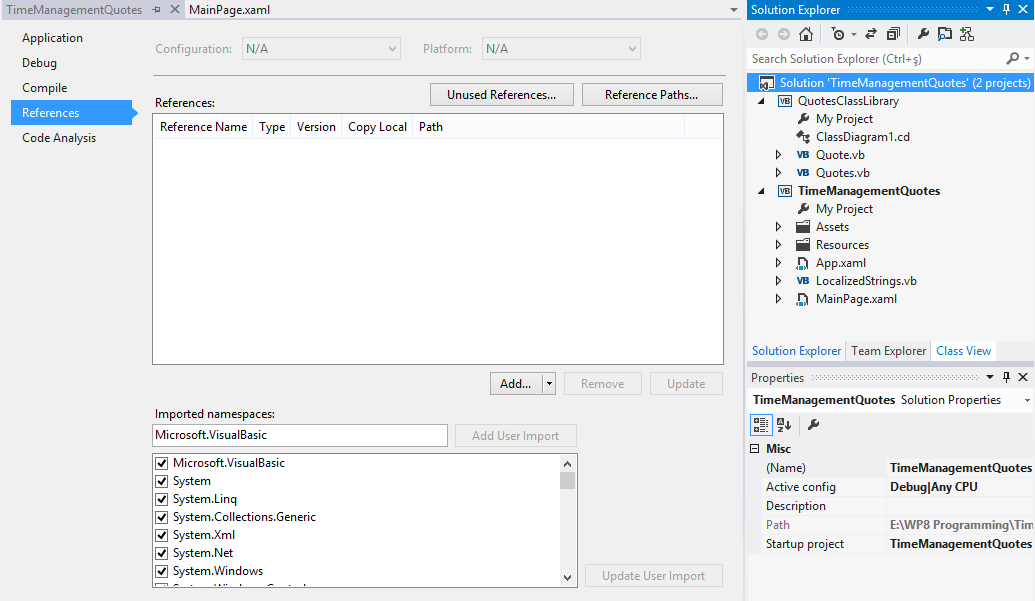This screenshot has height=601, width=1035.
Task: Click Property Pages wrench icon in Properties
Action: coord(813,425)
